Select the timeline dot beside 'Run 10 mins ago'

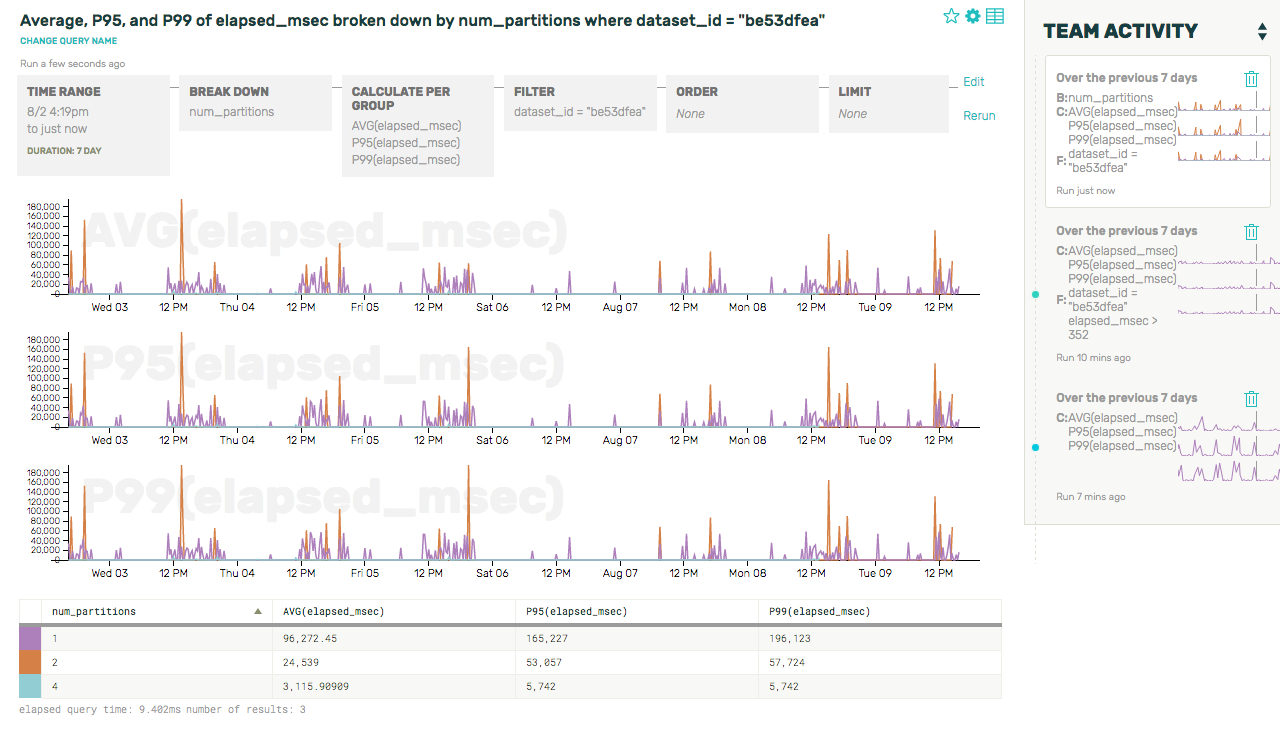1035,295
